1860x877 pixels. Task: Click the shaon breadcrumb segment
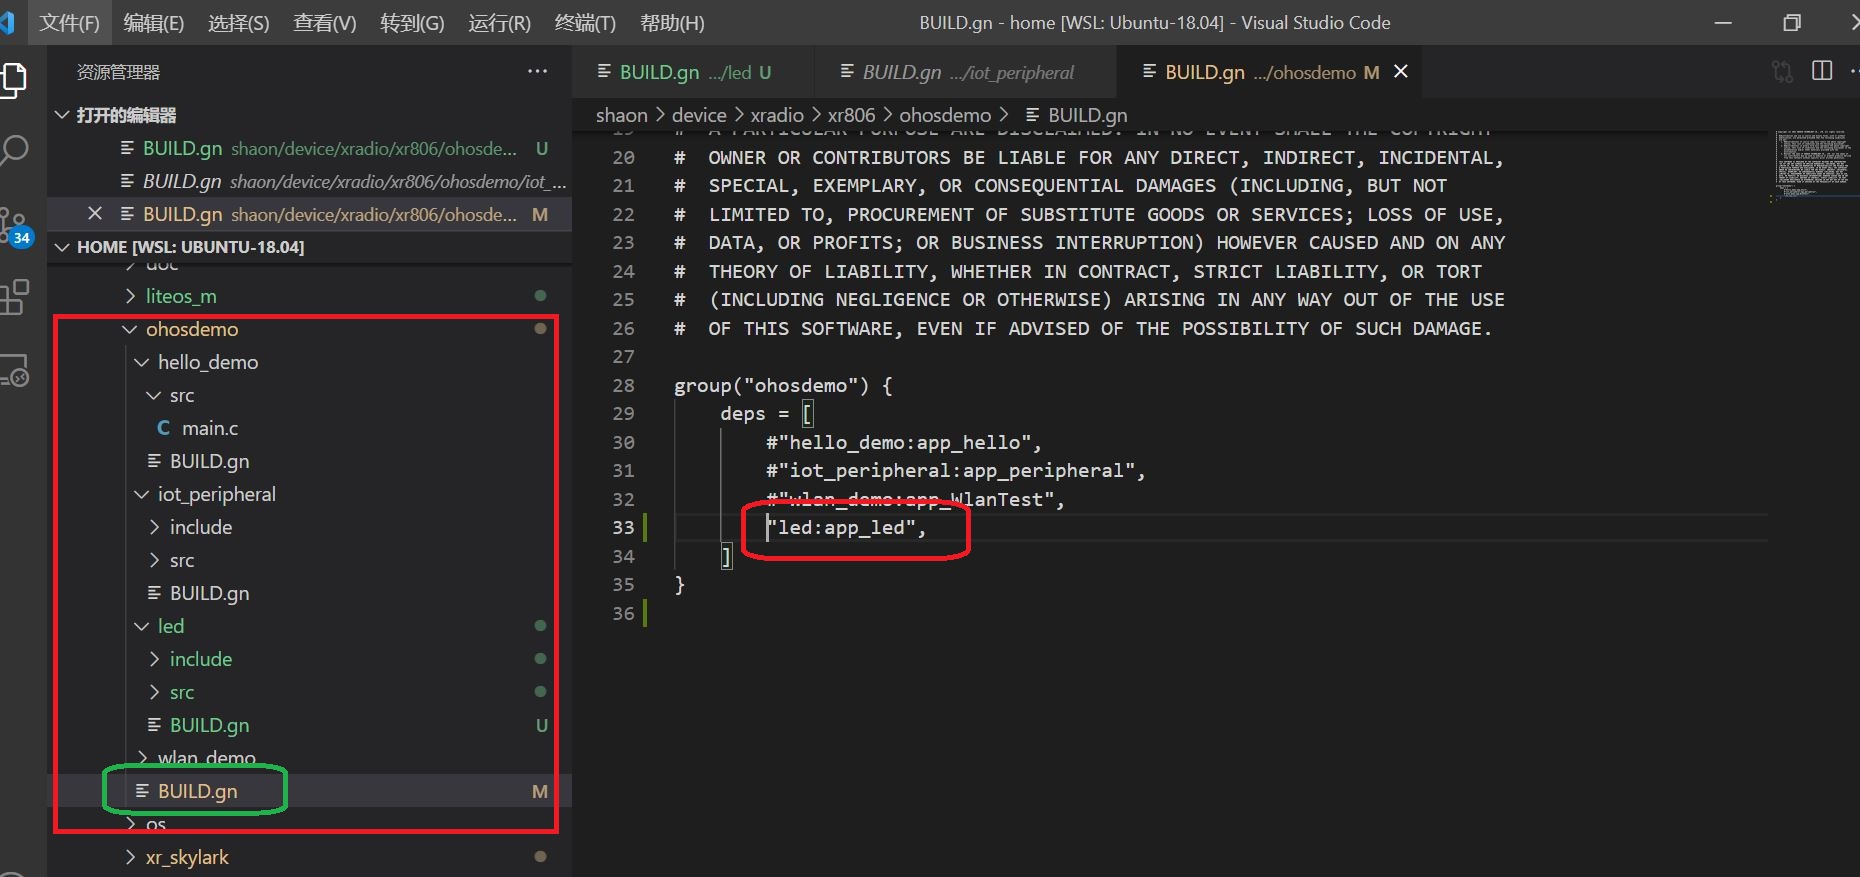coord(622,115)
